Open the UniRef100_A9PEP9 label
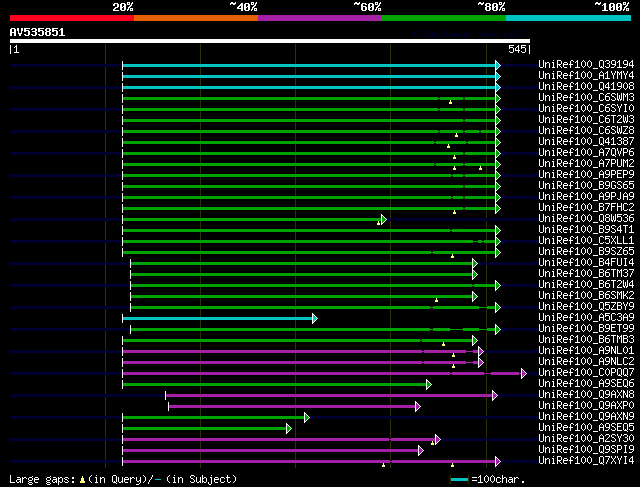The width and height of the screenshot is (640, 487). click(586, 175)
